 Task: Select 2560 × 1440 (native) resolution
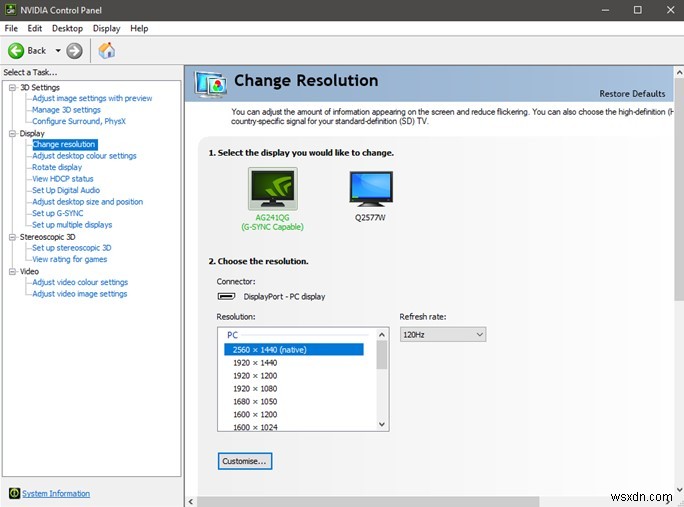[294, 349]
